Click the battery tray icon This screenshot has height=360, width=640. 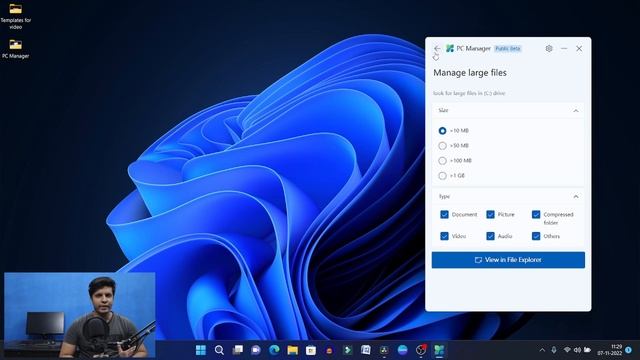coord(587,350)
